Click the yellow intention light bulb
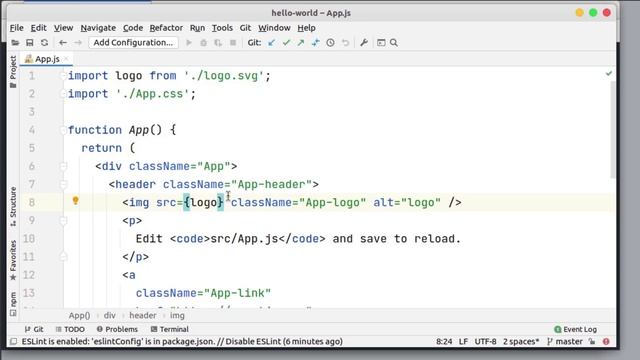 coord(76,200)
